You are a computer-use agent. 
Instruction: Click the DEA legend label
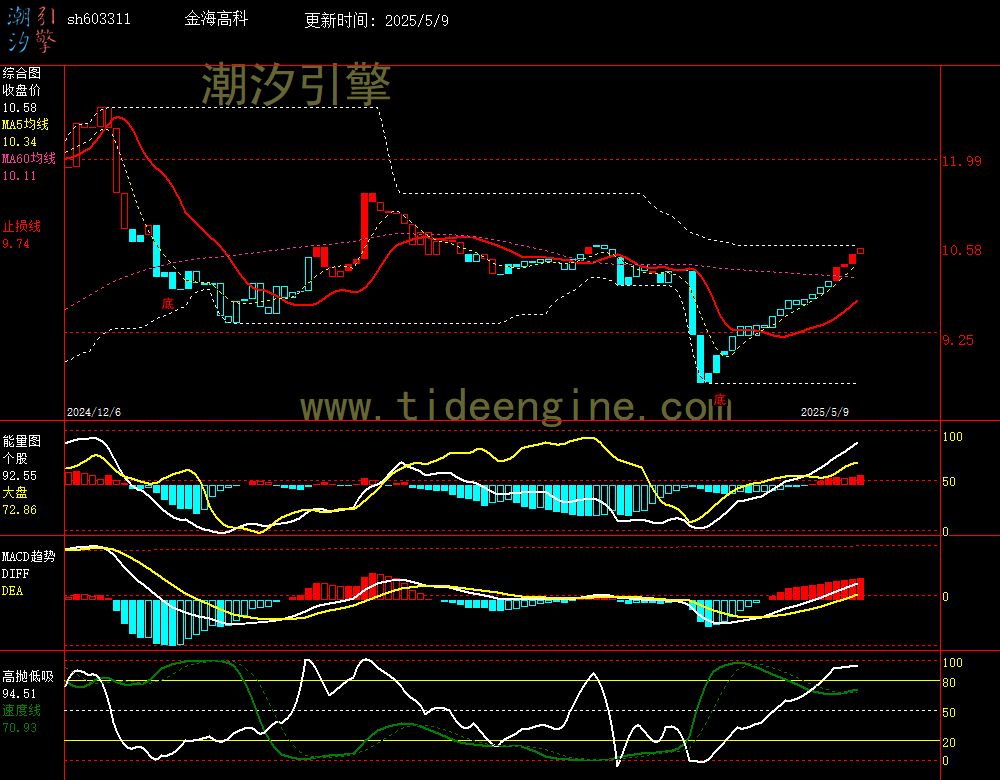(x=13, y=591)
